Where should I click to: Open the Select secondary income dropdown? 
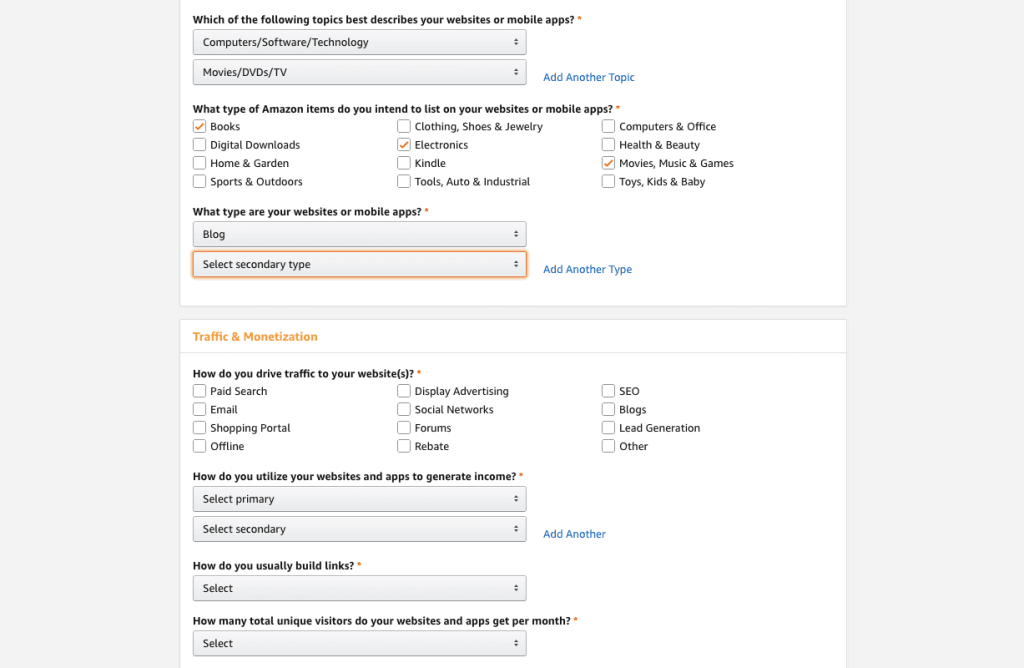pyautogui.click(x=359, y=529)
